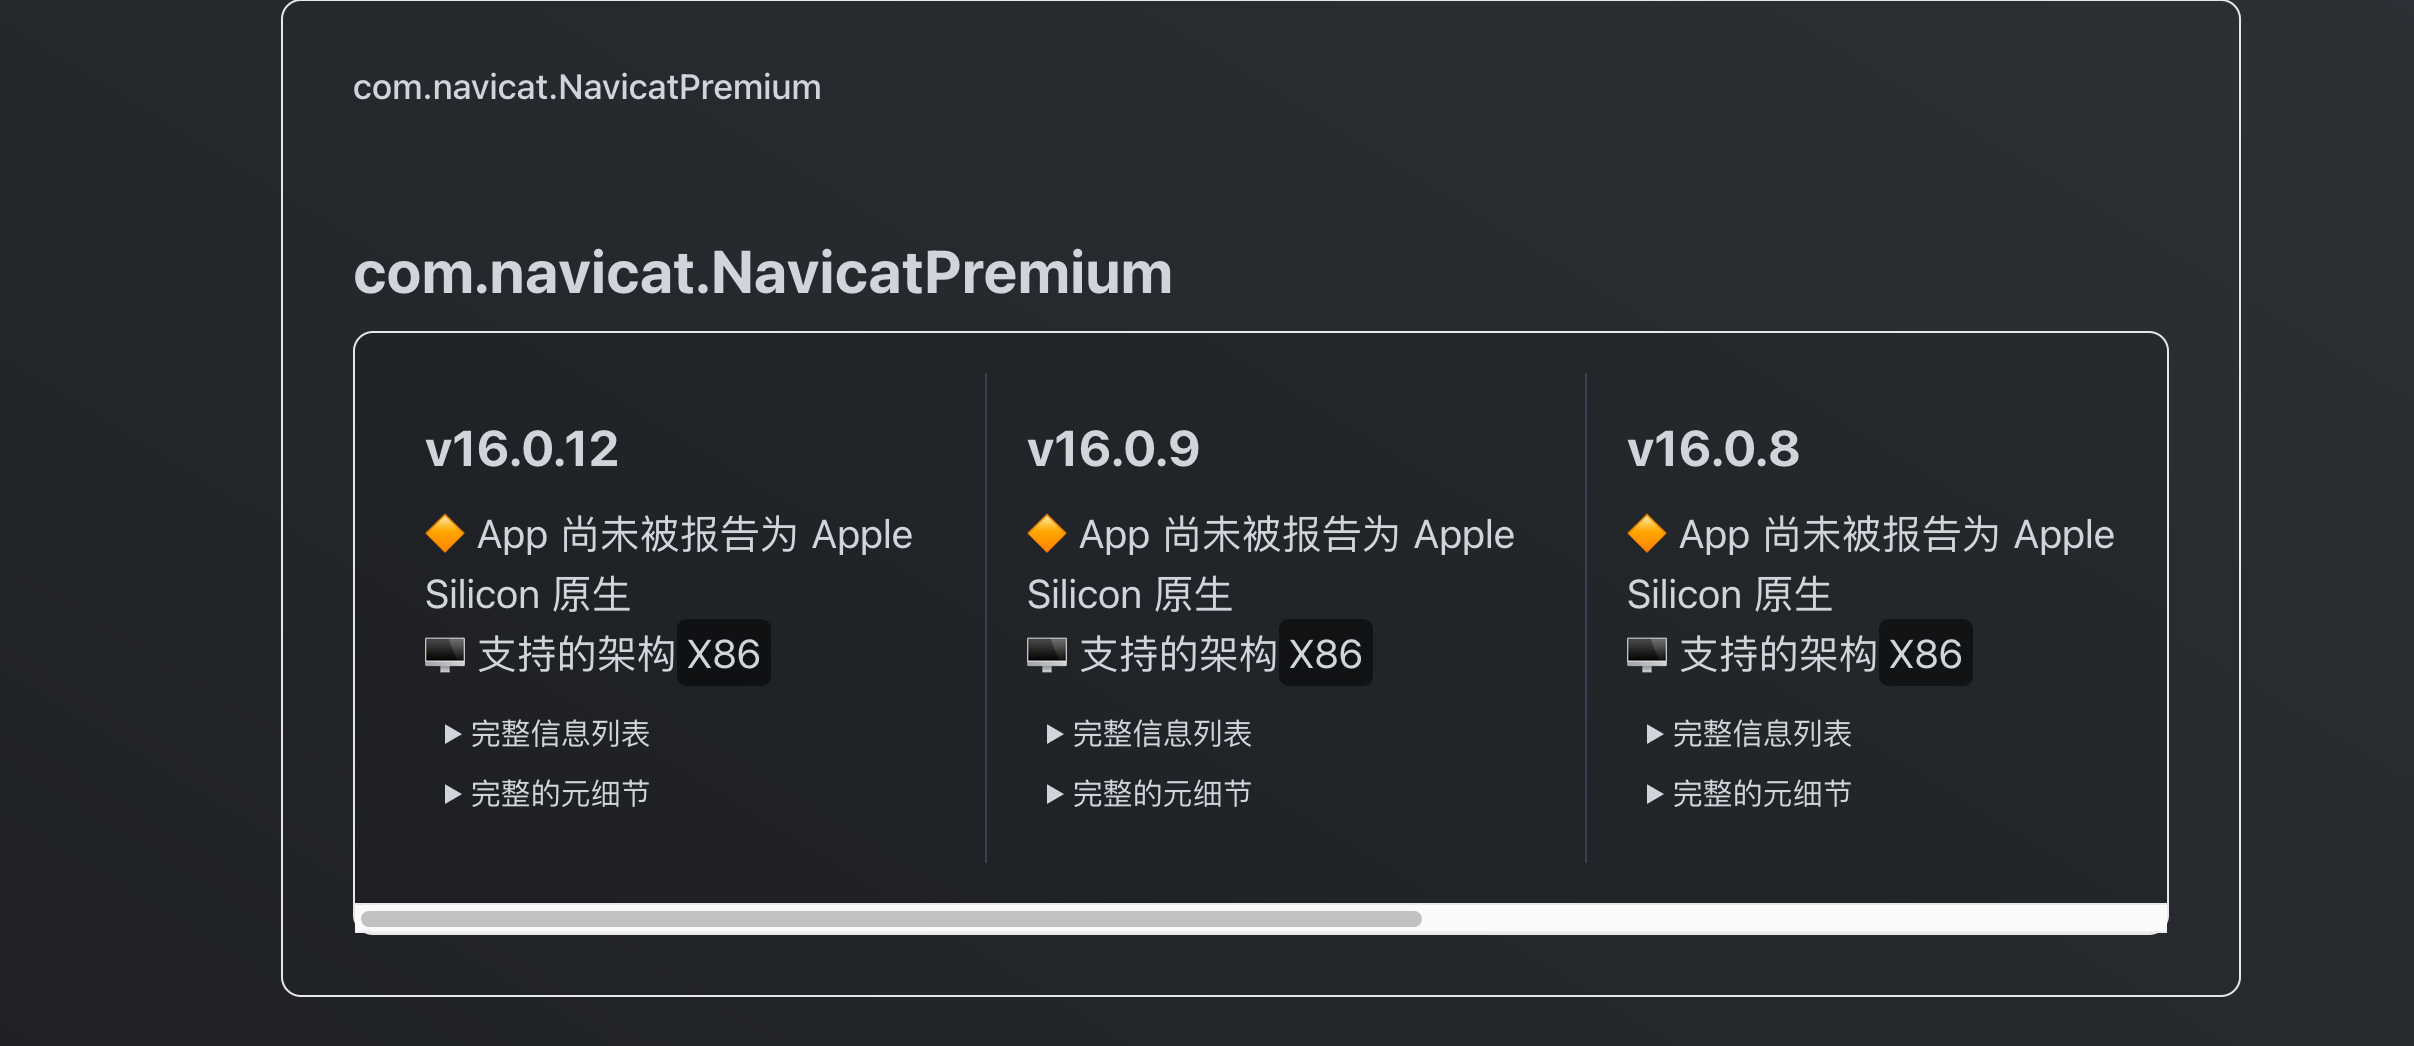Image resolution: width=2414 pixels, height=1046 pixels.
Task: Select the X86 architecture badge under v16.0.12
Action: click(x=724, y=652)
